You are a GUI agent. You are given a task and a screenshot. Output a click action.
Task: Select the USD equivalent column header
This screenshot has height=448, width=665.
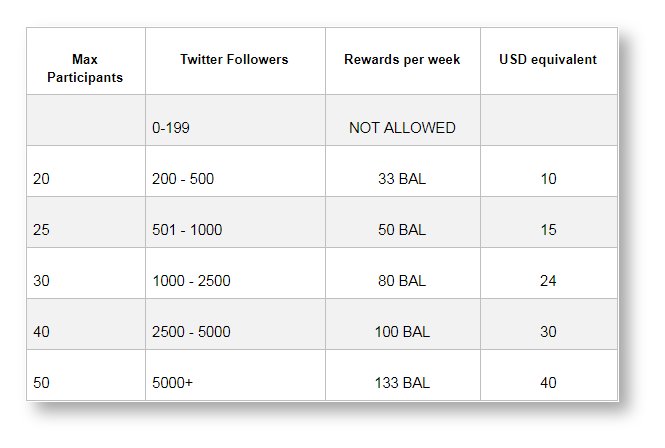point(548,59)
